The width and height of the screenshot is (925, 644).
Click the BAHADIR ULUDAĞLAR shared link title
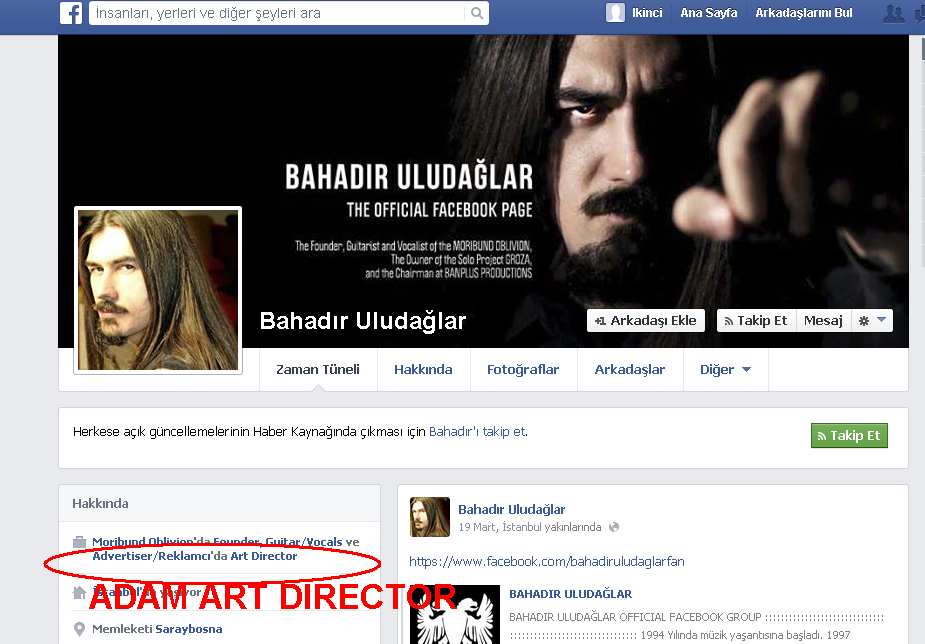570,594
